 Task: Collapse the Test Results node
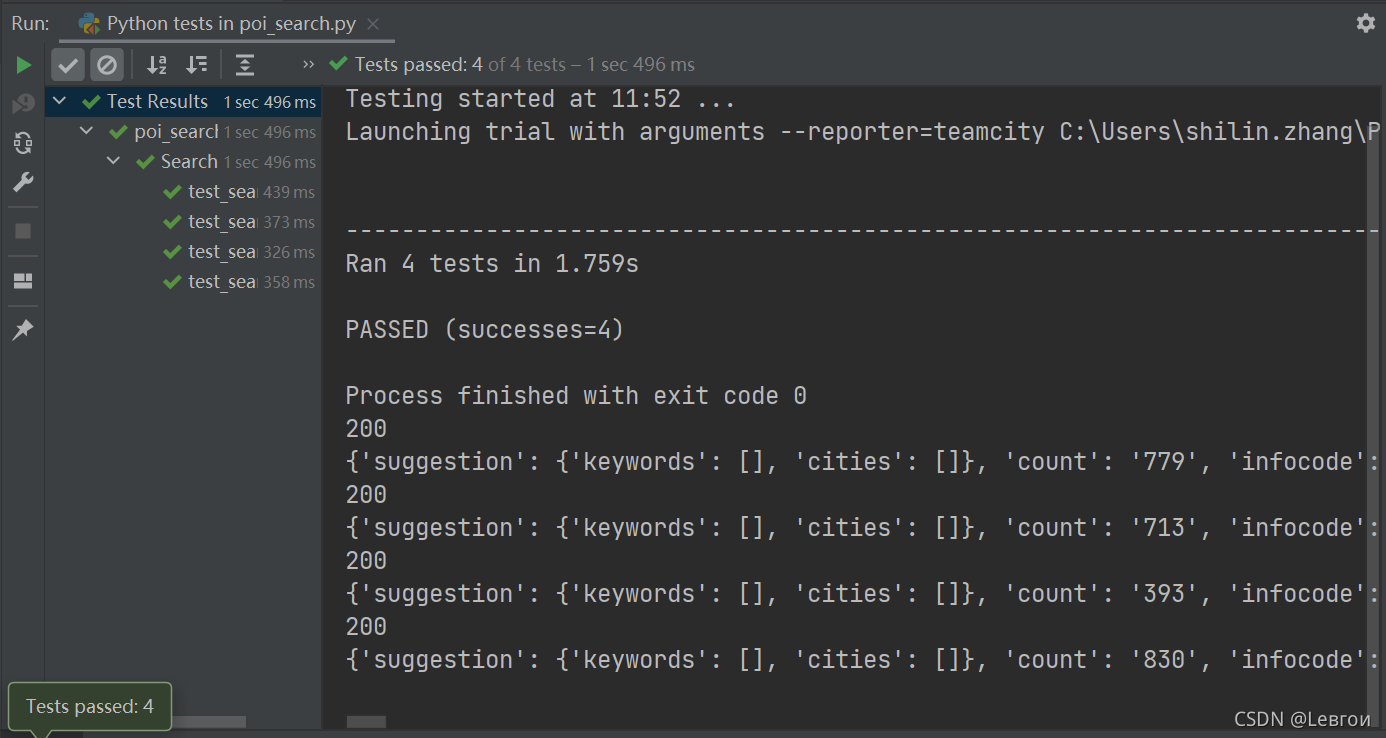[60, 102]
